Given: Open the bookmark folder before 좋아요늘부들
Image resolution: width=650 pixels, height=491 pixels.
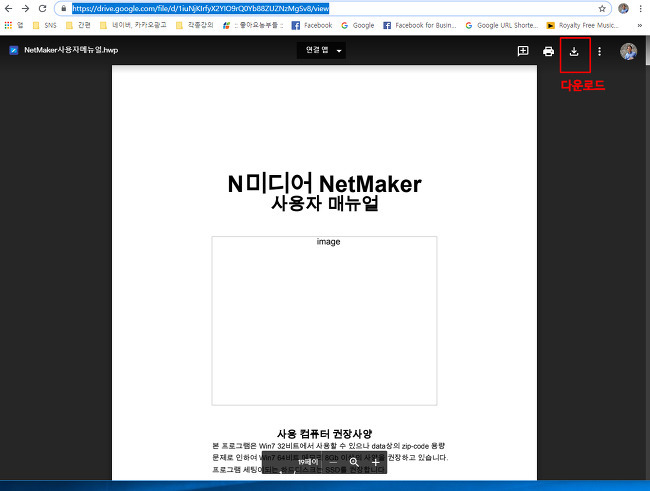Looking at the screenshot, I should click(x=194, y=25).
